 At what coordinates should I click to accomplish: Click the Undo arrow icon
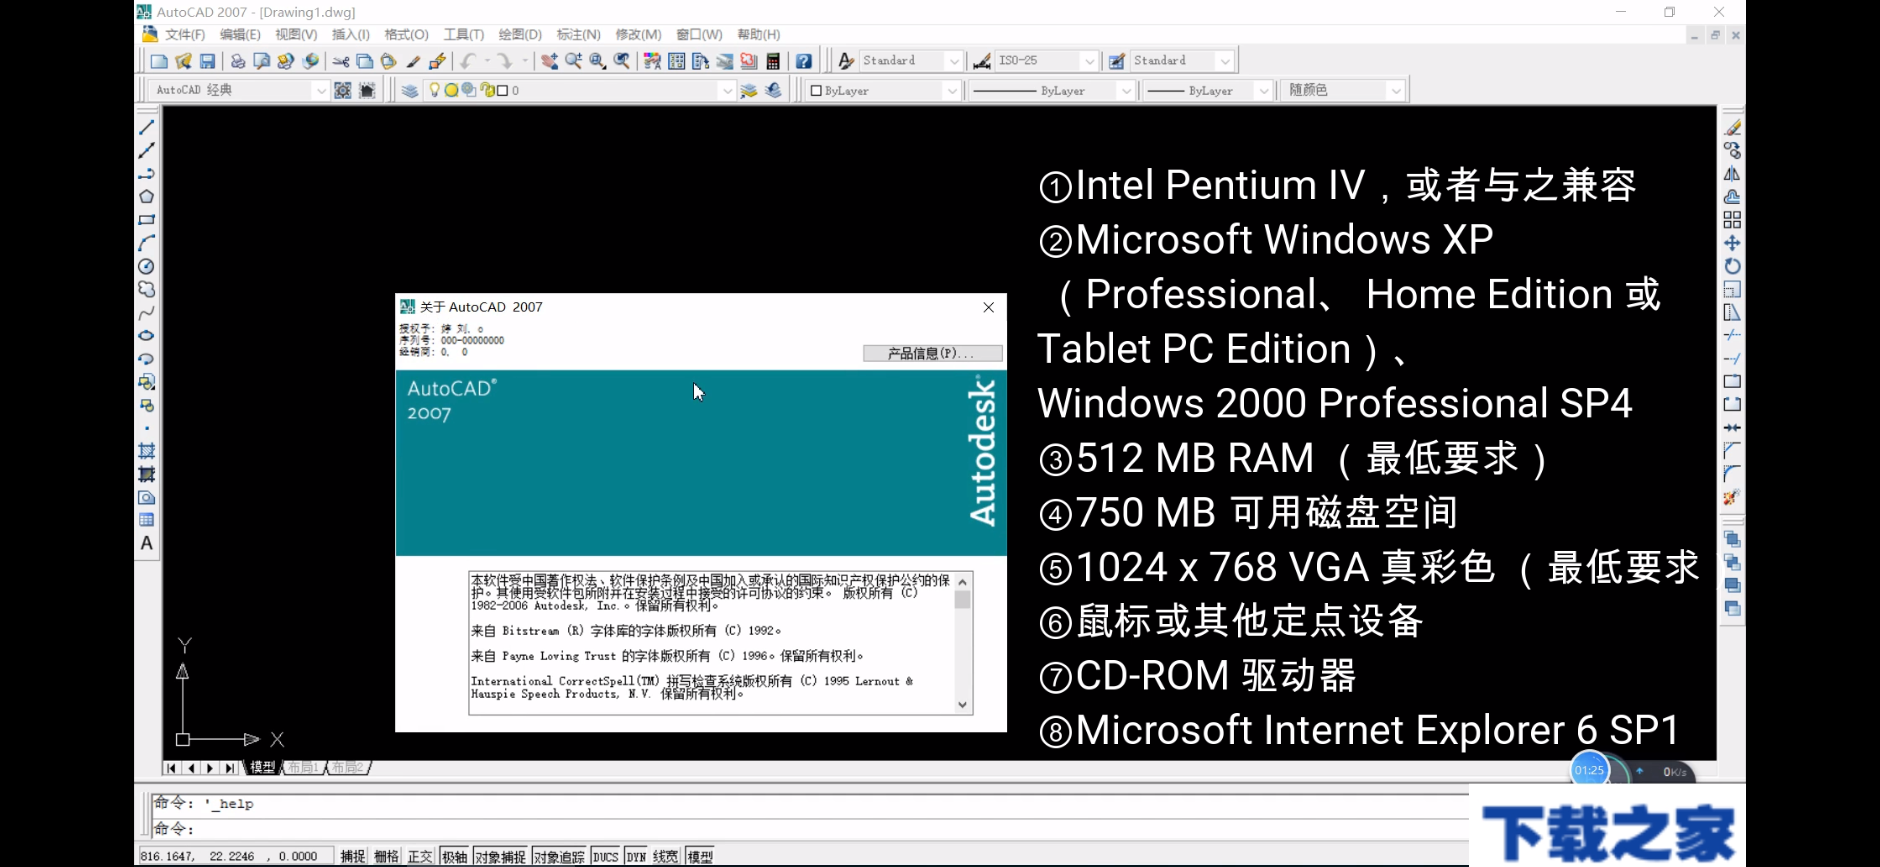pos(468,61)
